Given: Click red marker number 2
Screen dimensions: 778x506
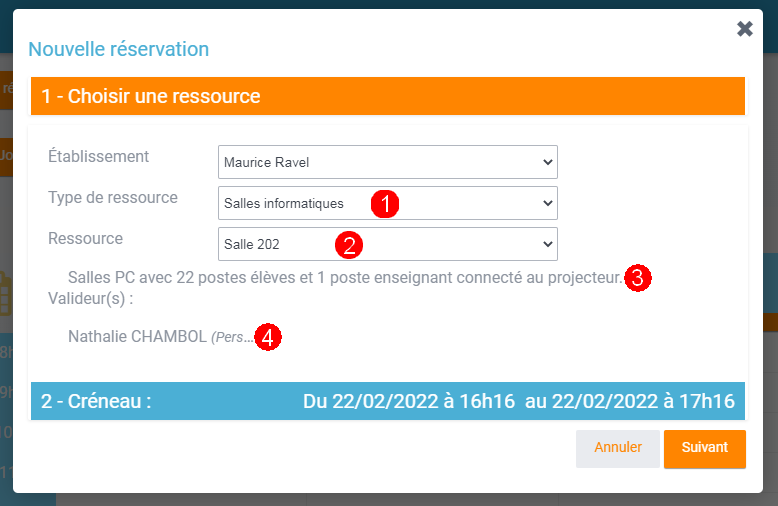Looking at the screenshot, I should coord(348,244).
